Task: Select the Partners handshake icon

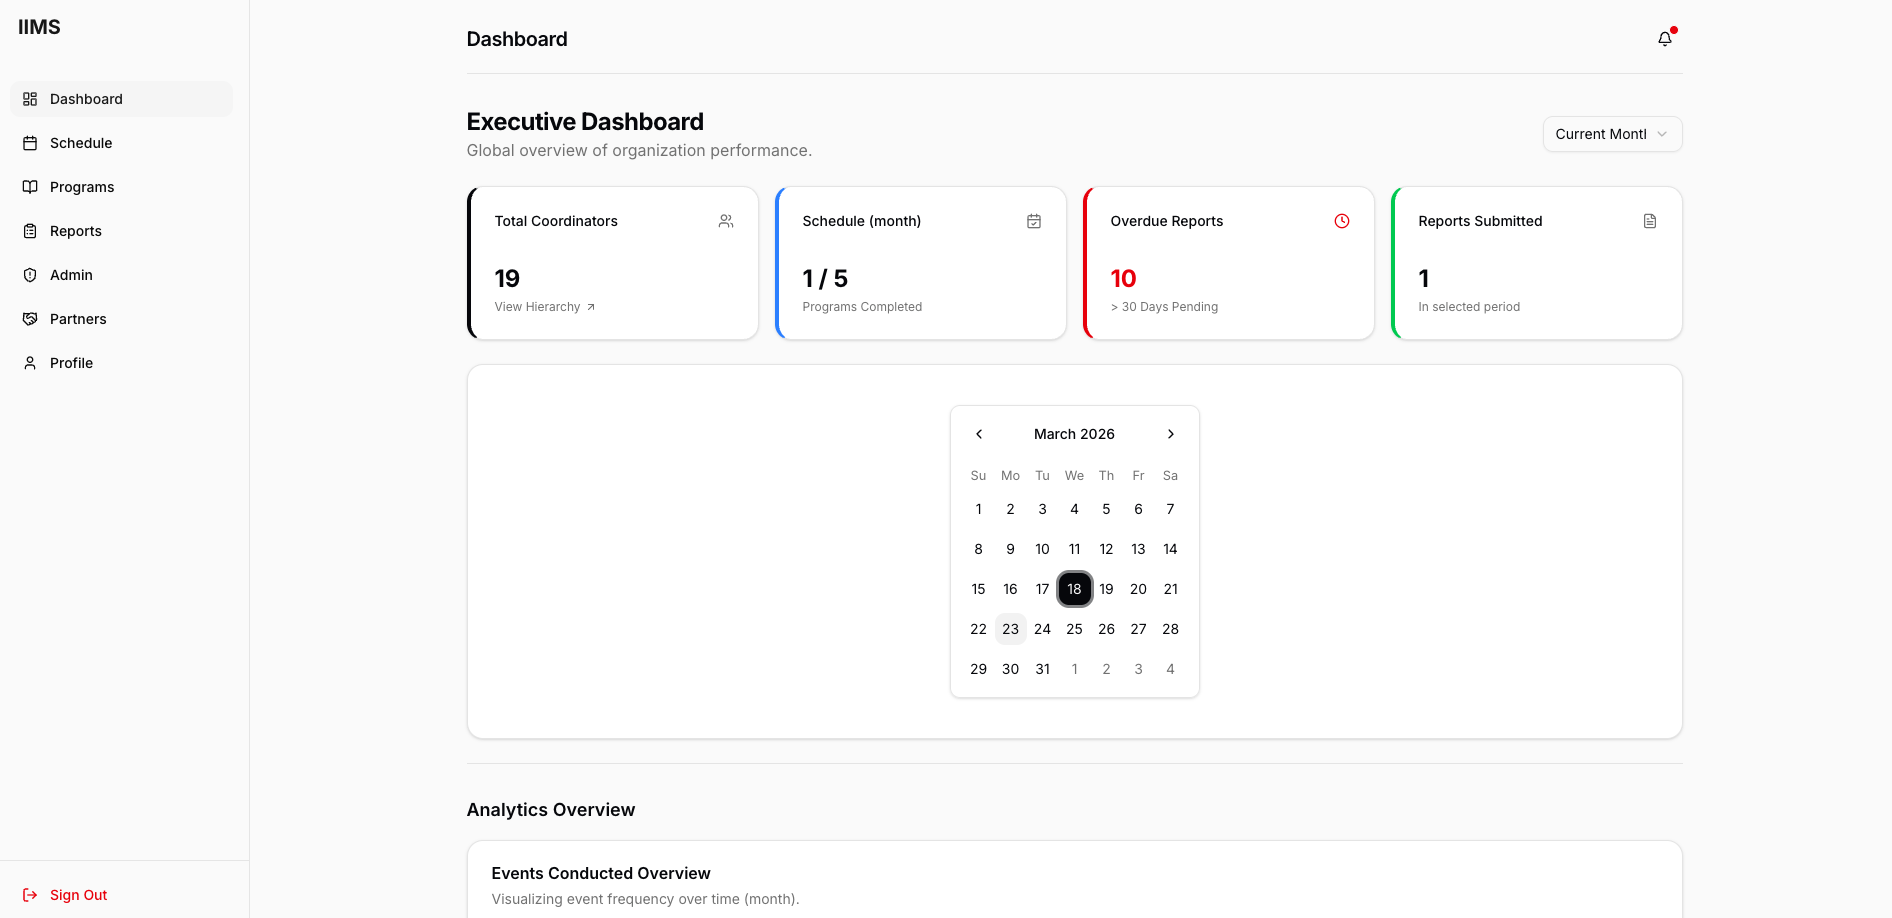Action: 30,318
